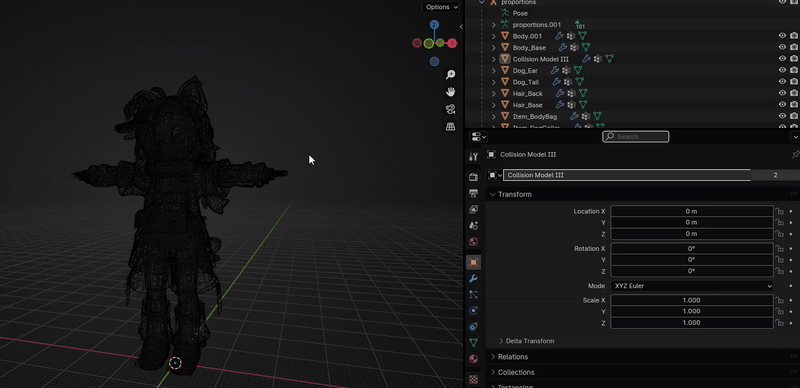
Task: Click the blue Z axis gizmo ball
Action: coord(434,25)
